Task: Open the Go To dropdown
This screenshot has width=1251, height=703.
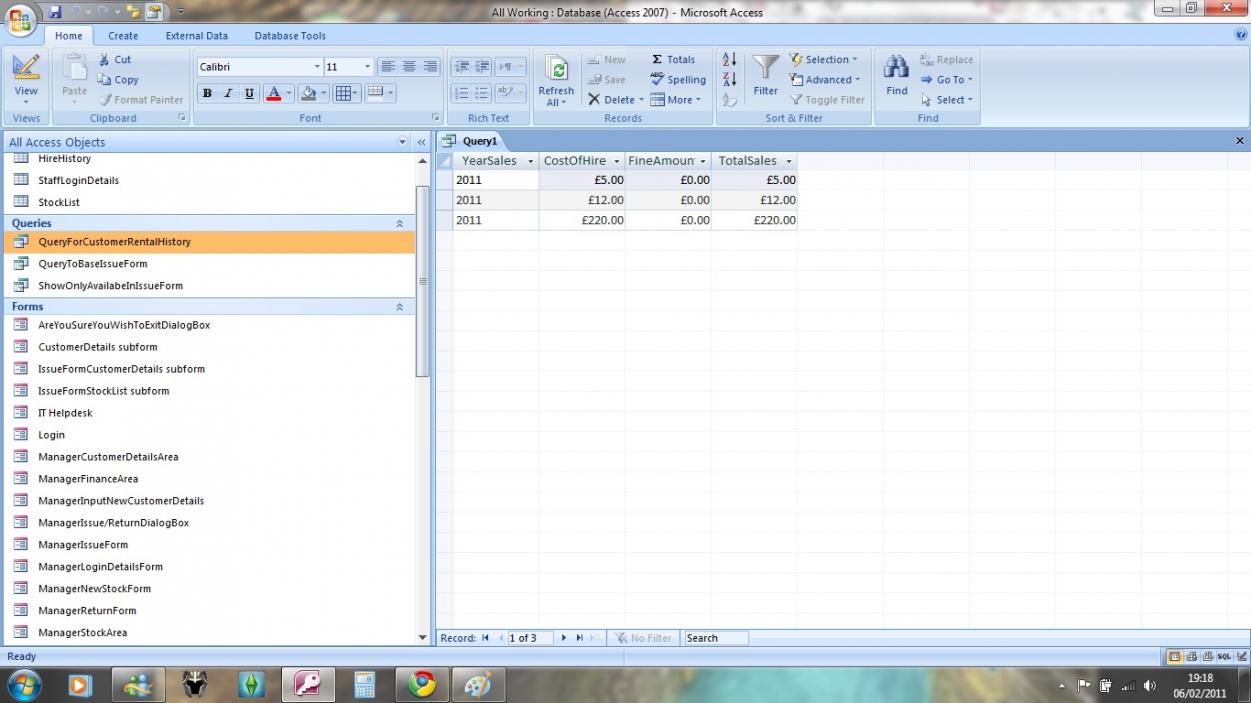Action: [946, 80]
